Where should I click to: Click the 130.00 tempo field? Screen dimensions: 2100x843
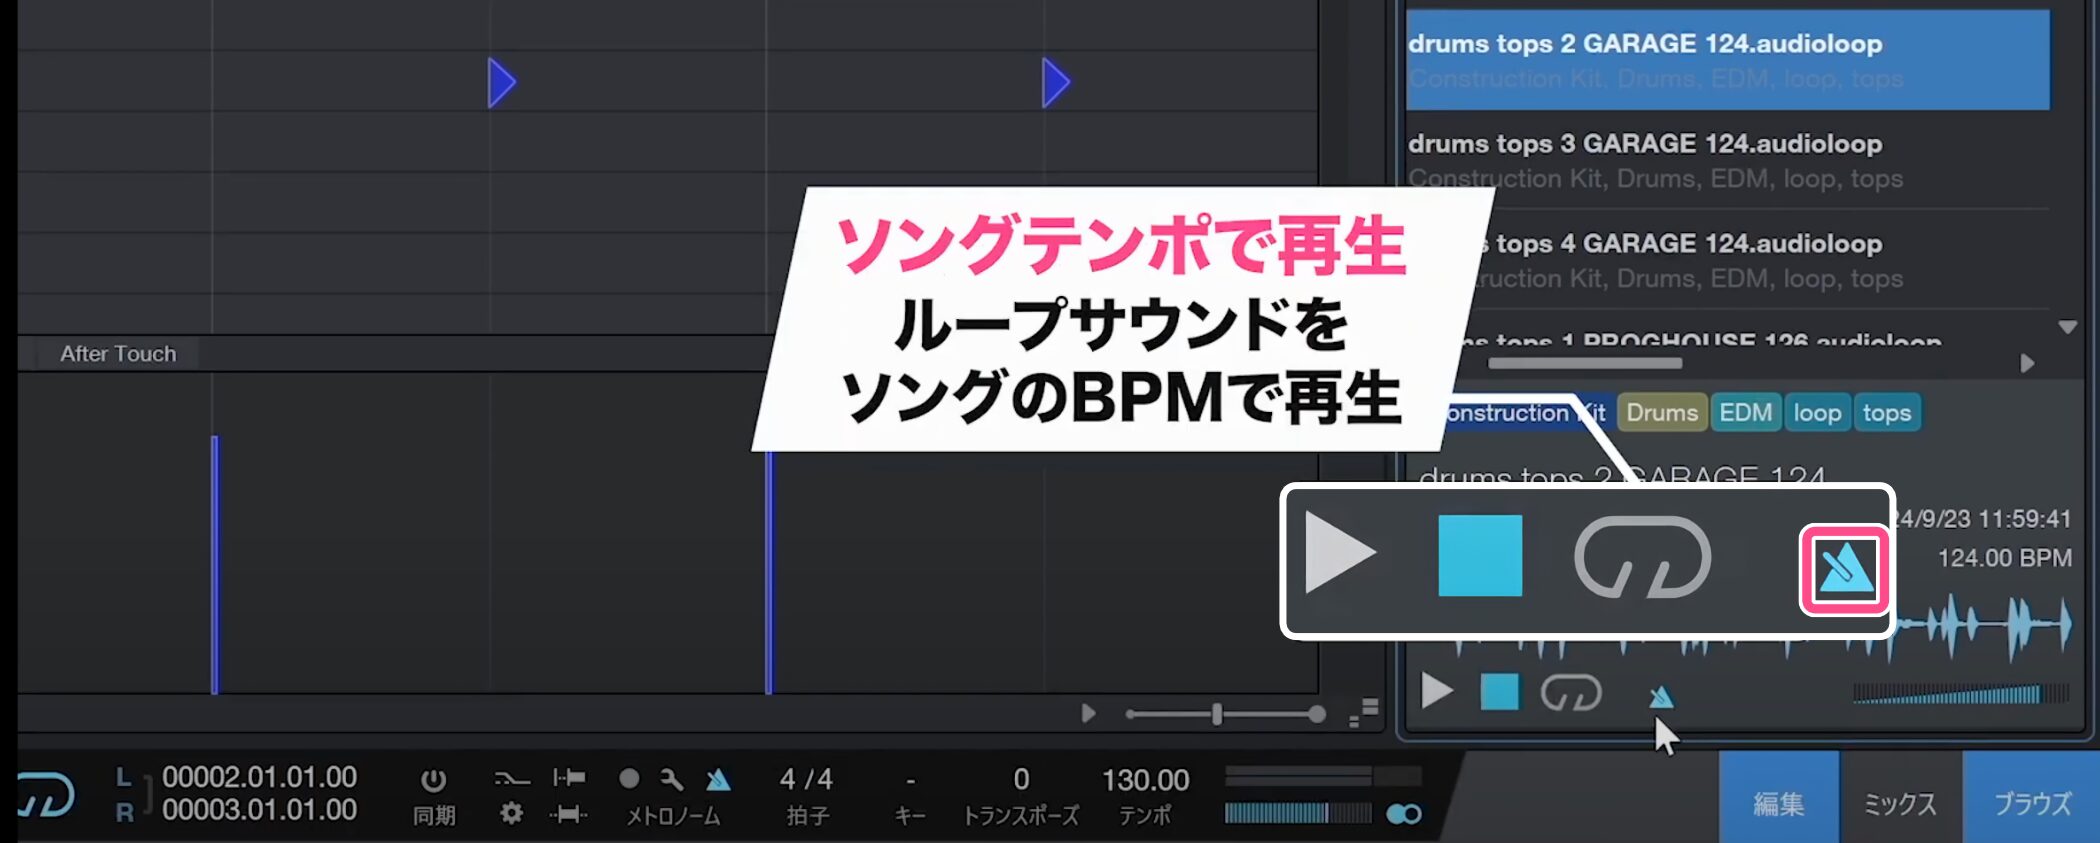tap(1145, 780)
